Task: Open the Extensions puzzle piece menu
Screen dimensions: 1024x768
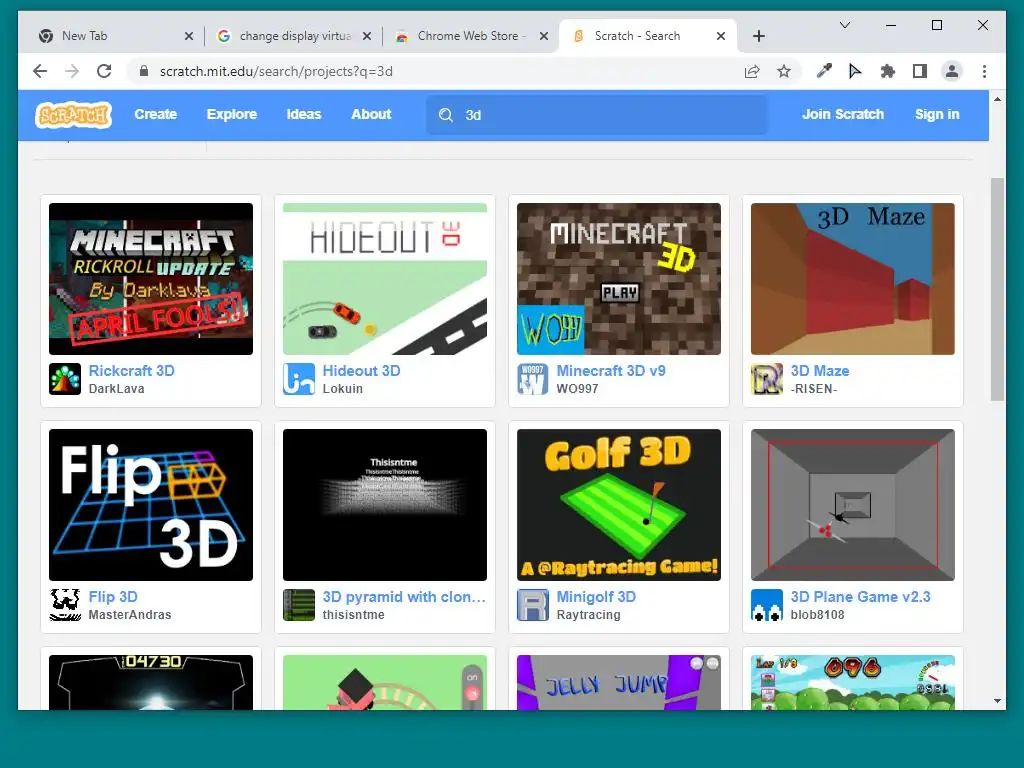Action: pos(888,71)
